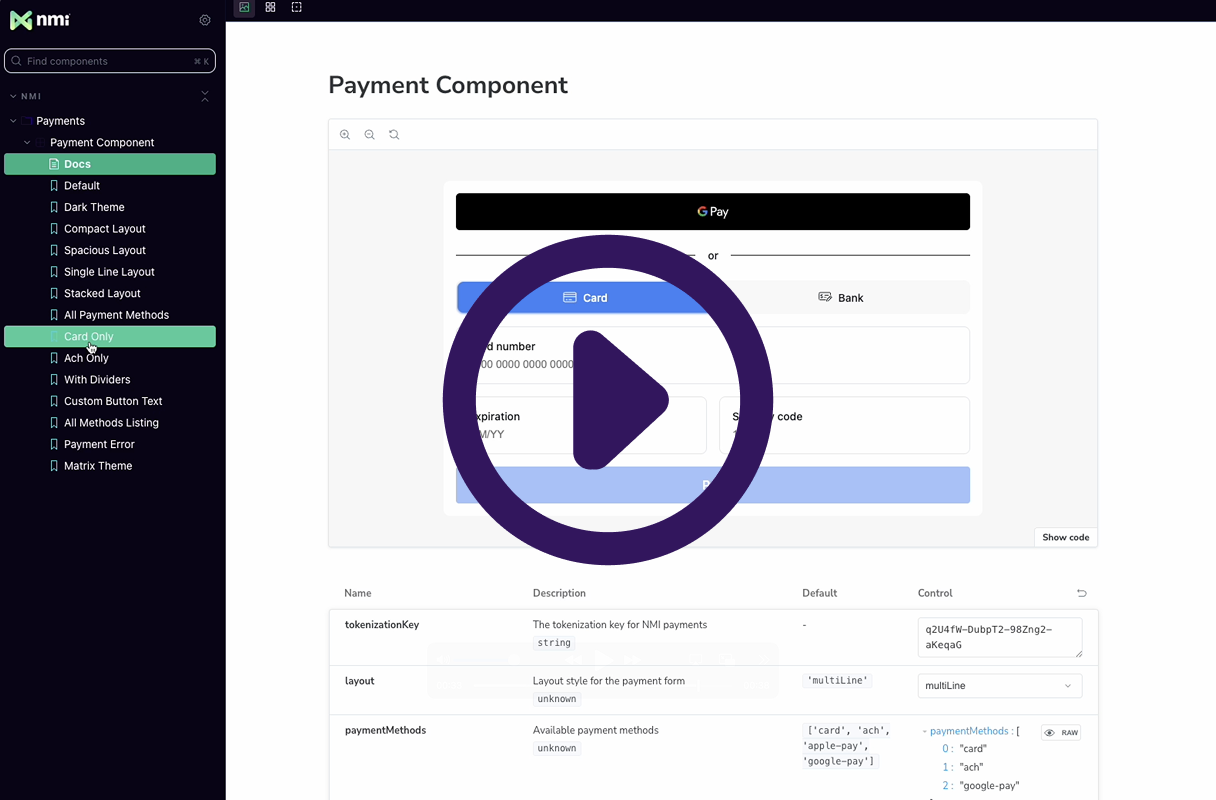Collapse all items under NMI section
This screenshot has height=800, width=1216.
point(205,96)
